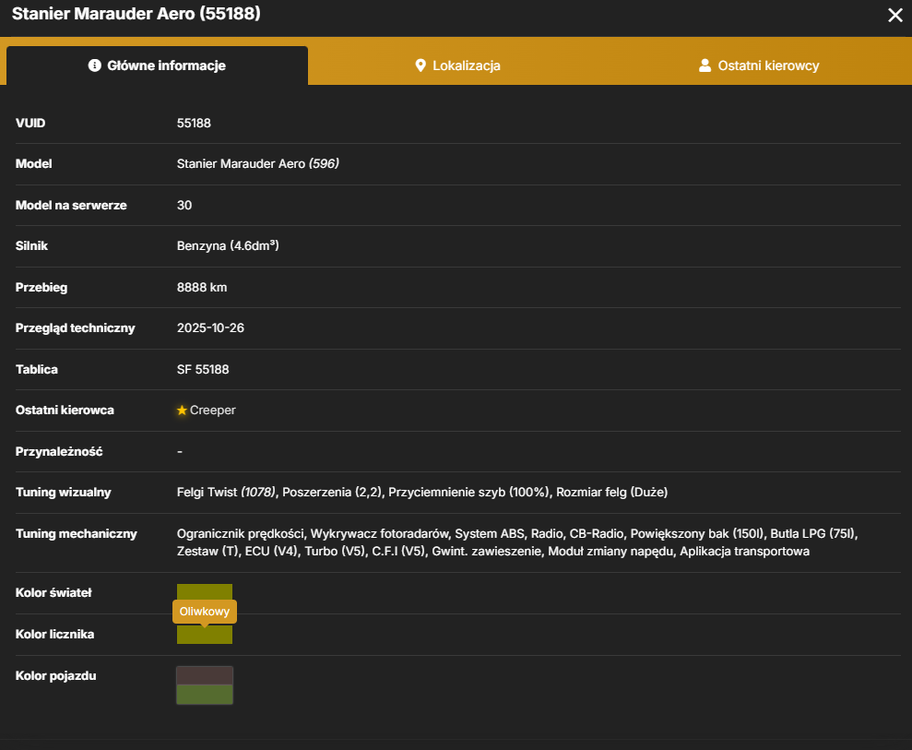This screenshot has height=750, width=912.
Task: Click the plate number SF 55188
Action: point(203,369)
